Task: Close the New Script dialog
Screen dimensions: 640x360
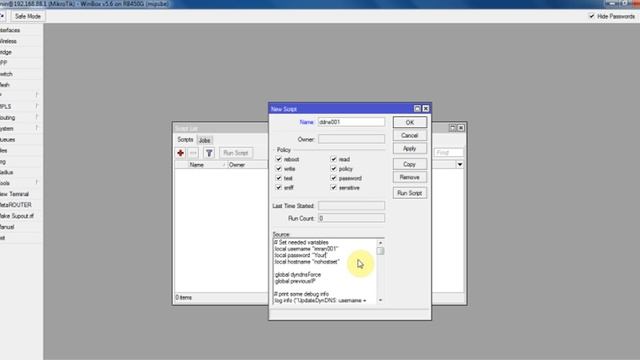Action: (426, 109)
